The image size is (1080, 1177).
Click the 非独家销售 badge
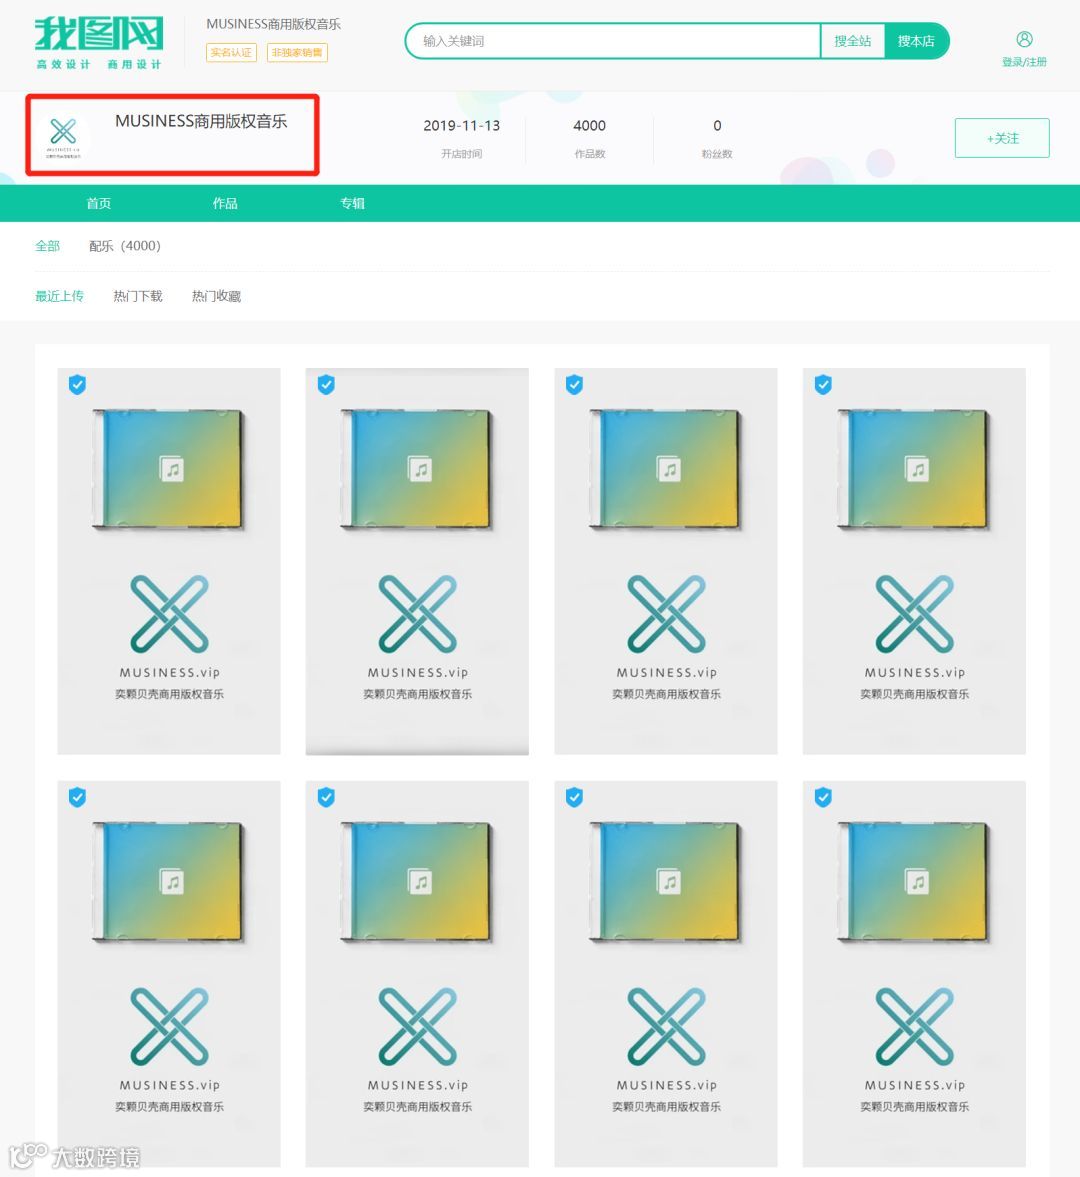[297, 53]
